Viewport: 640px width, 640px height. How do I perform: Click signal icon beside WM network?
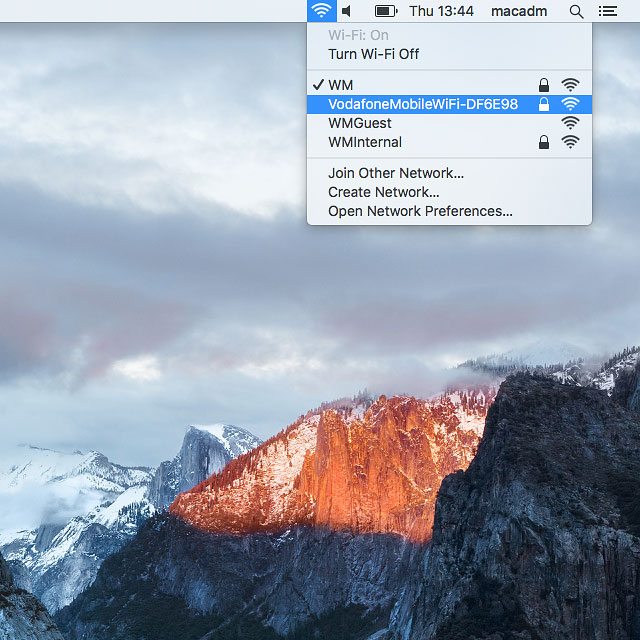point(570,85)
